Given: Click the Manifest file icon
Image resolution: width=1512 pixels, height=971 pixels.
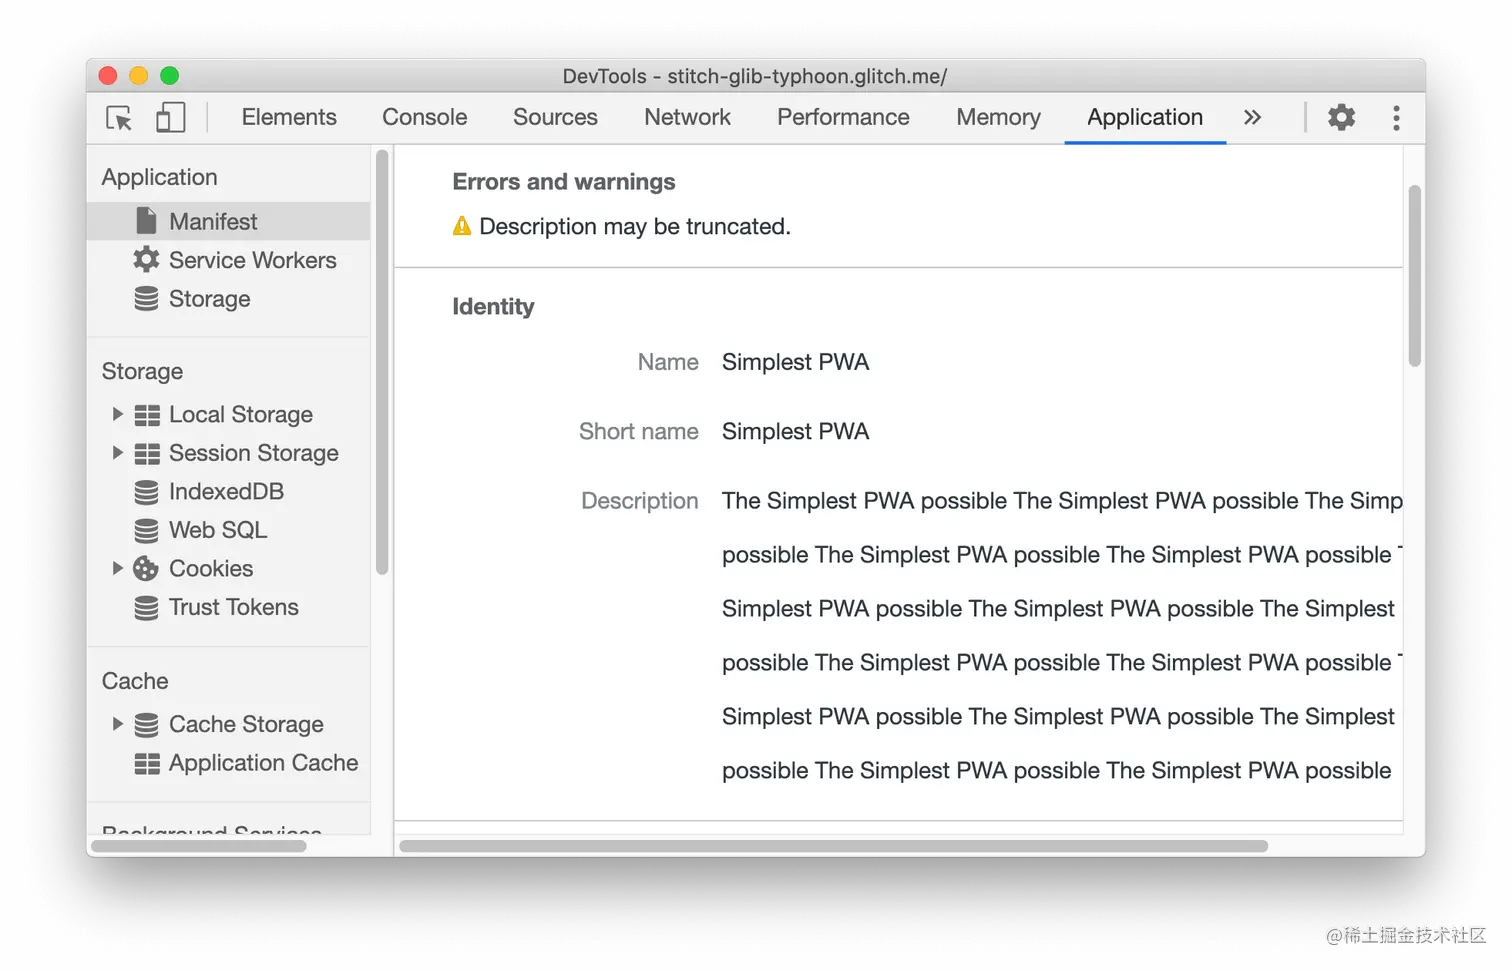Looking at the screenshot, I should [x=146, y=221].
